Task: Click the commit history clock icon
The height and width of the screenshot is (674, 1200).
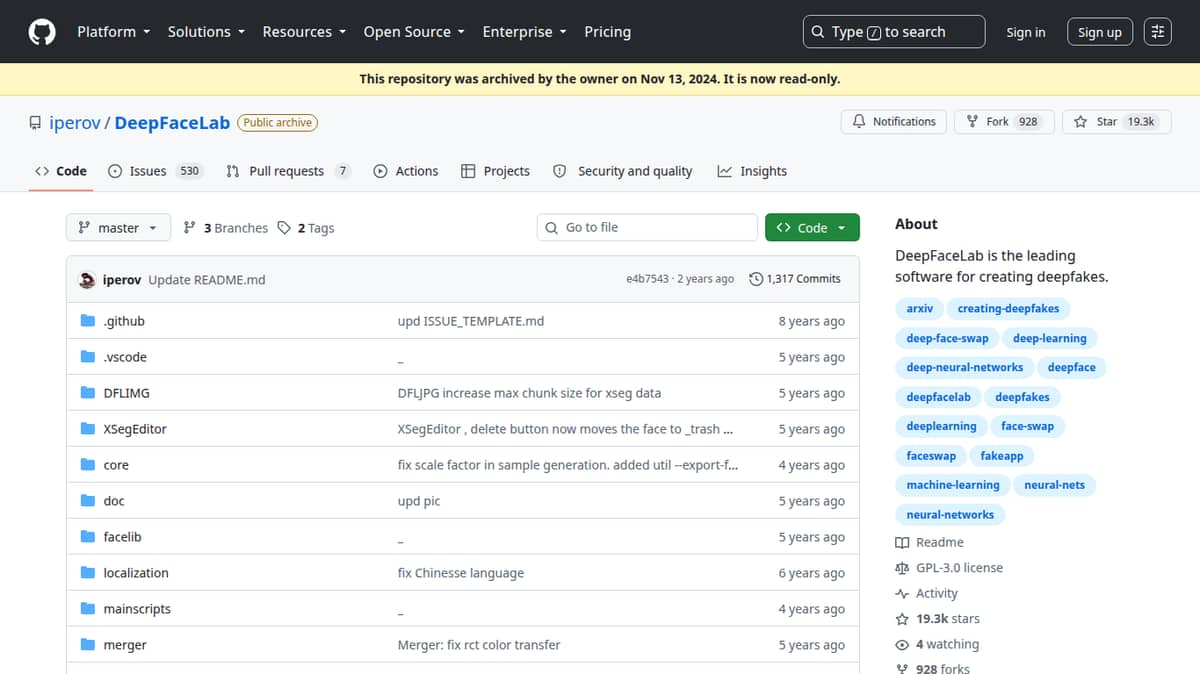Action: 756,279
